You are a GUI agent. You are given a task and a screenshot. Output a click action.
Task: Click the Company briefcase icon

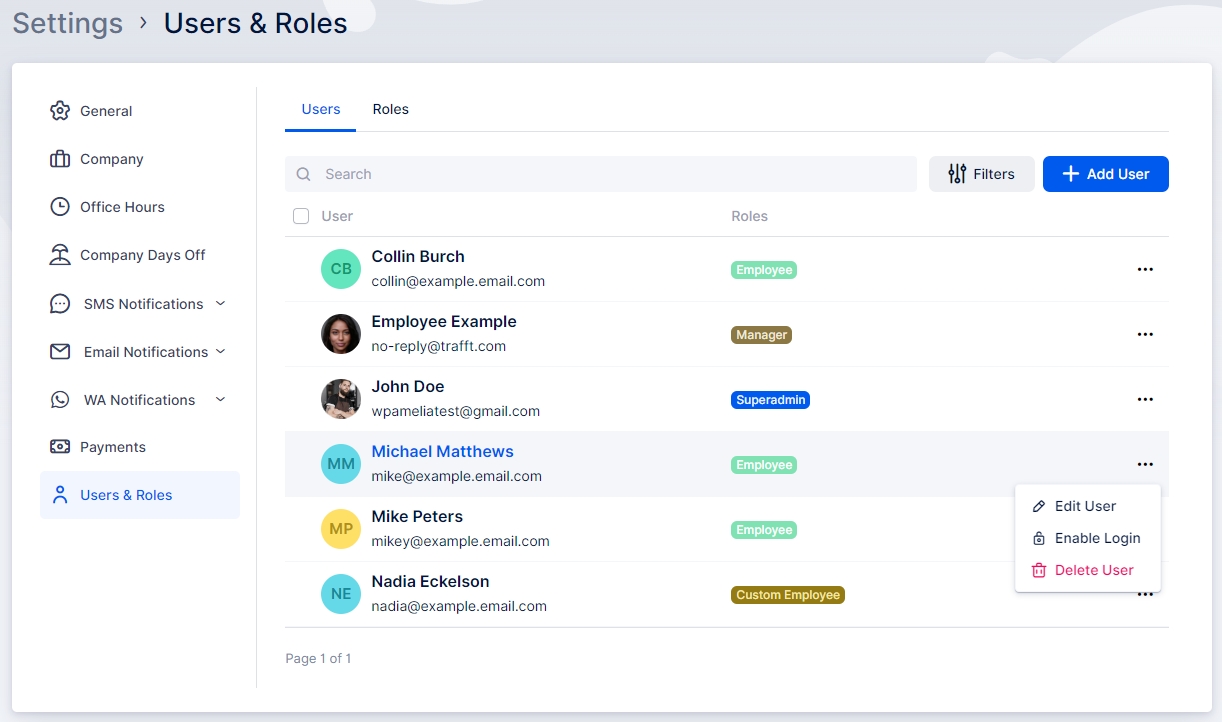click(60, 159)
